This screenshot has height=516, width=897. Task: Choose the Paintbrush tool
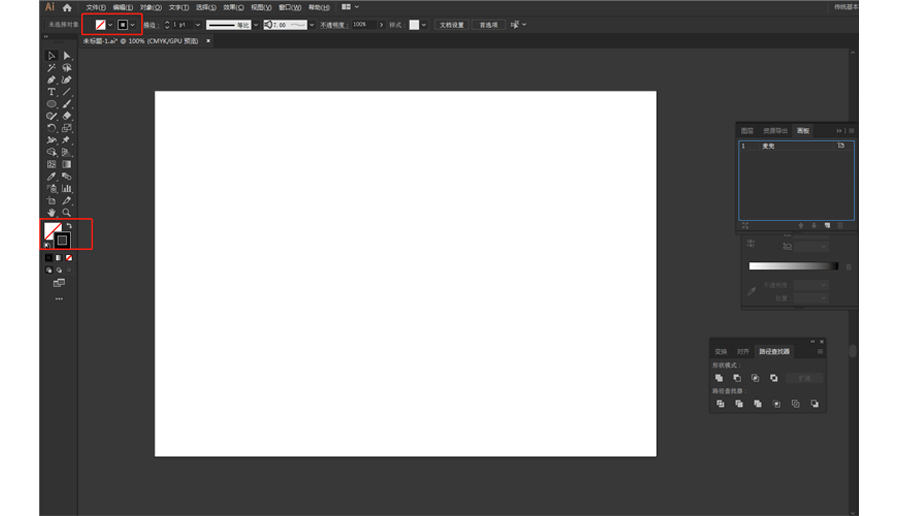pos(67,104)
